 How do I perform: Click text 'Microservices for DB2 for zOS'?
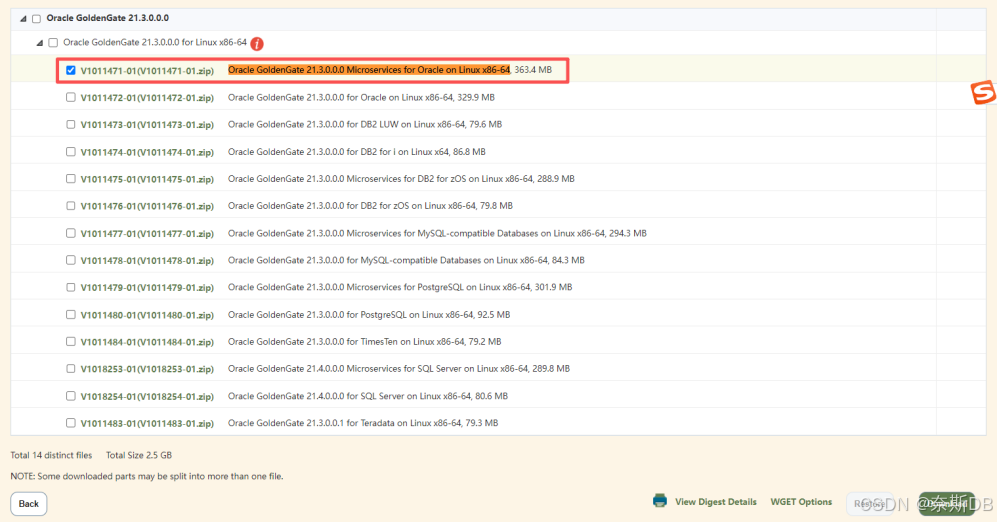[406, 179]
